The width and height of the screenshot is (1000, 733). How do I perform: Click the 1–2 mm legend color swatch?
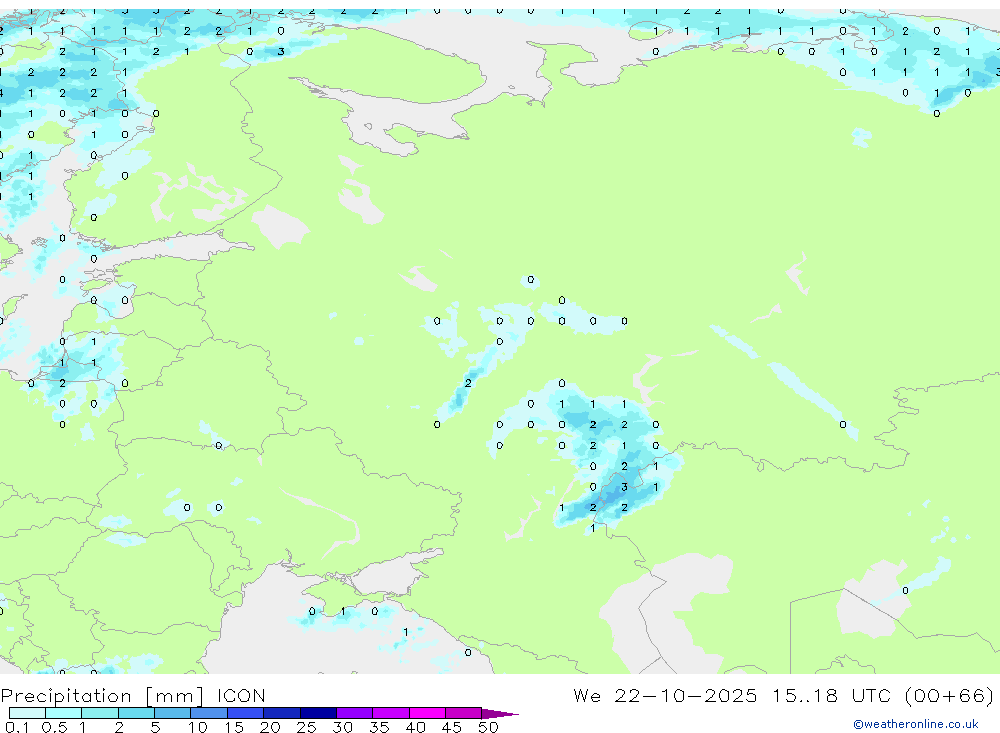100,713
